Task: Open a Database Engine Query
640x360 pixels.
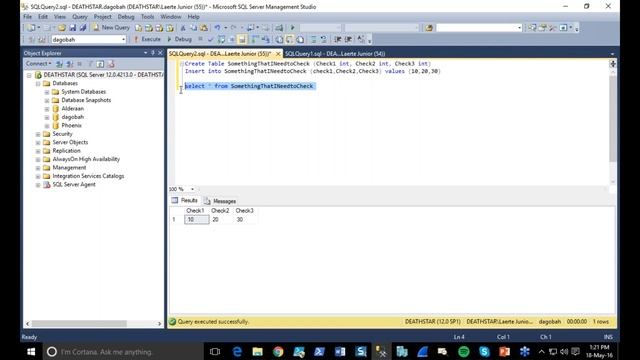Action: pyautogui.click(x=138, y=28)
